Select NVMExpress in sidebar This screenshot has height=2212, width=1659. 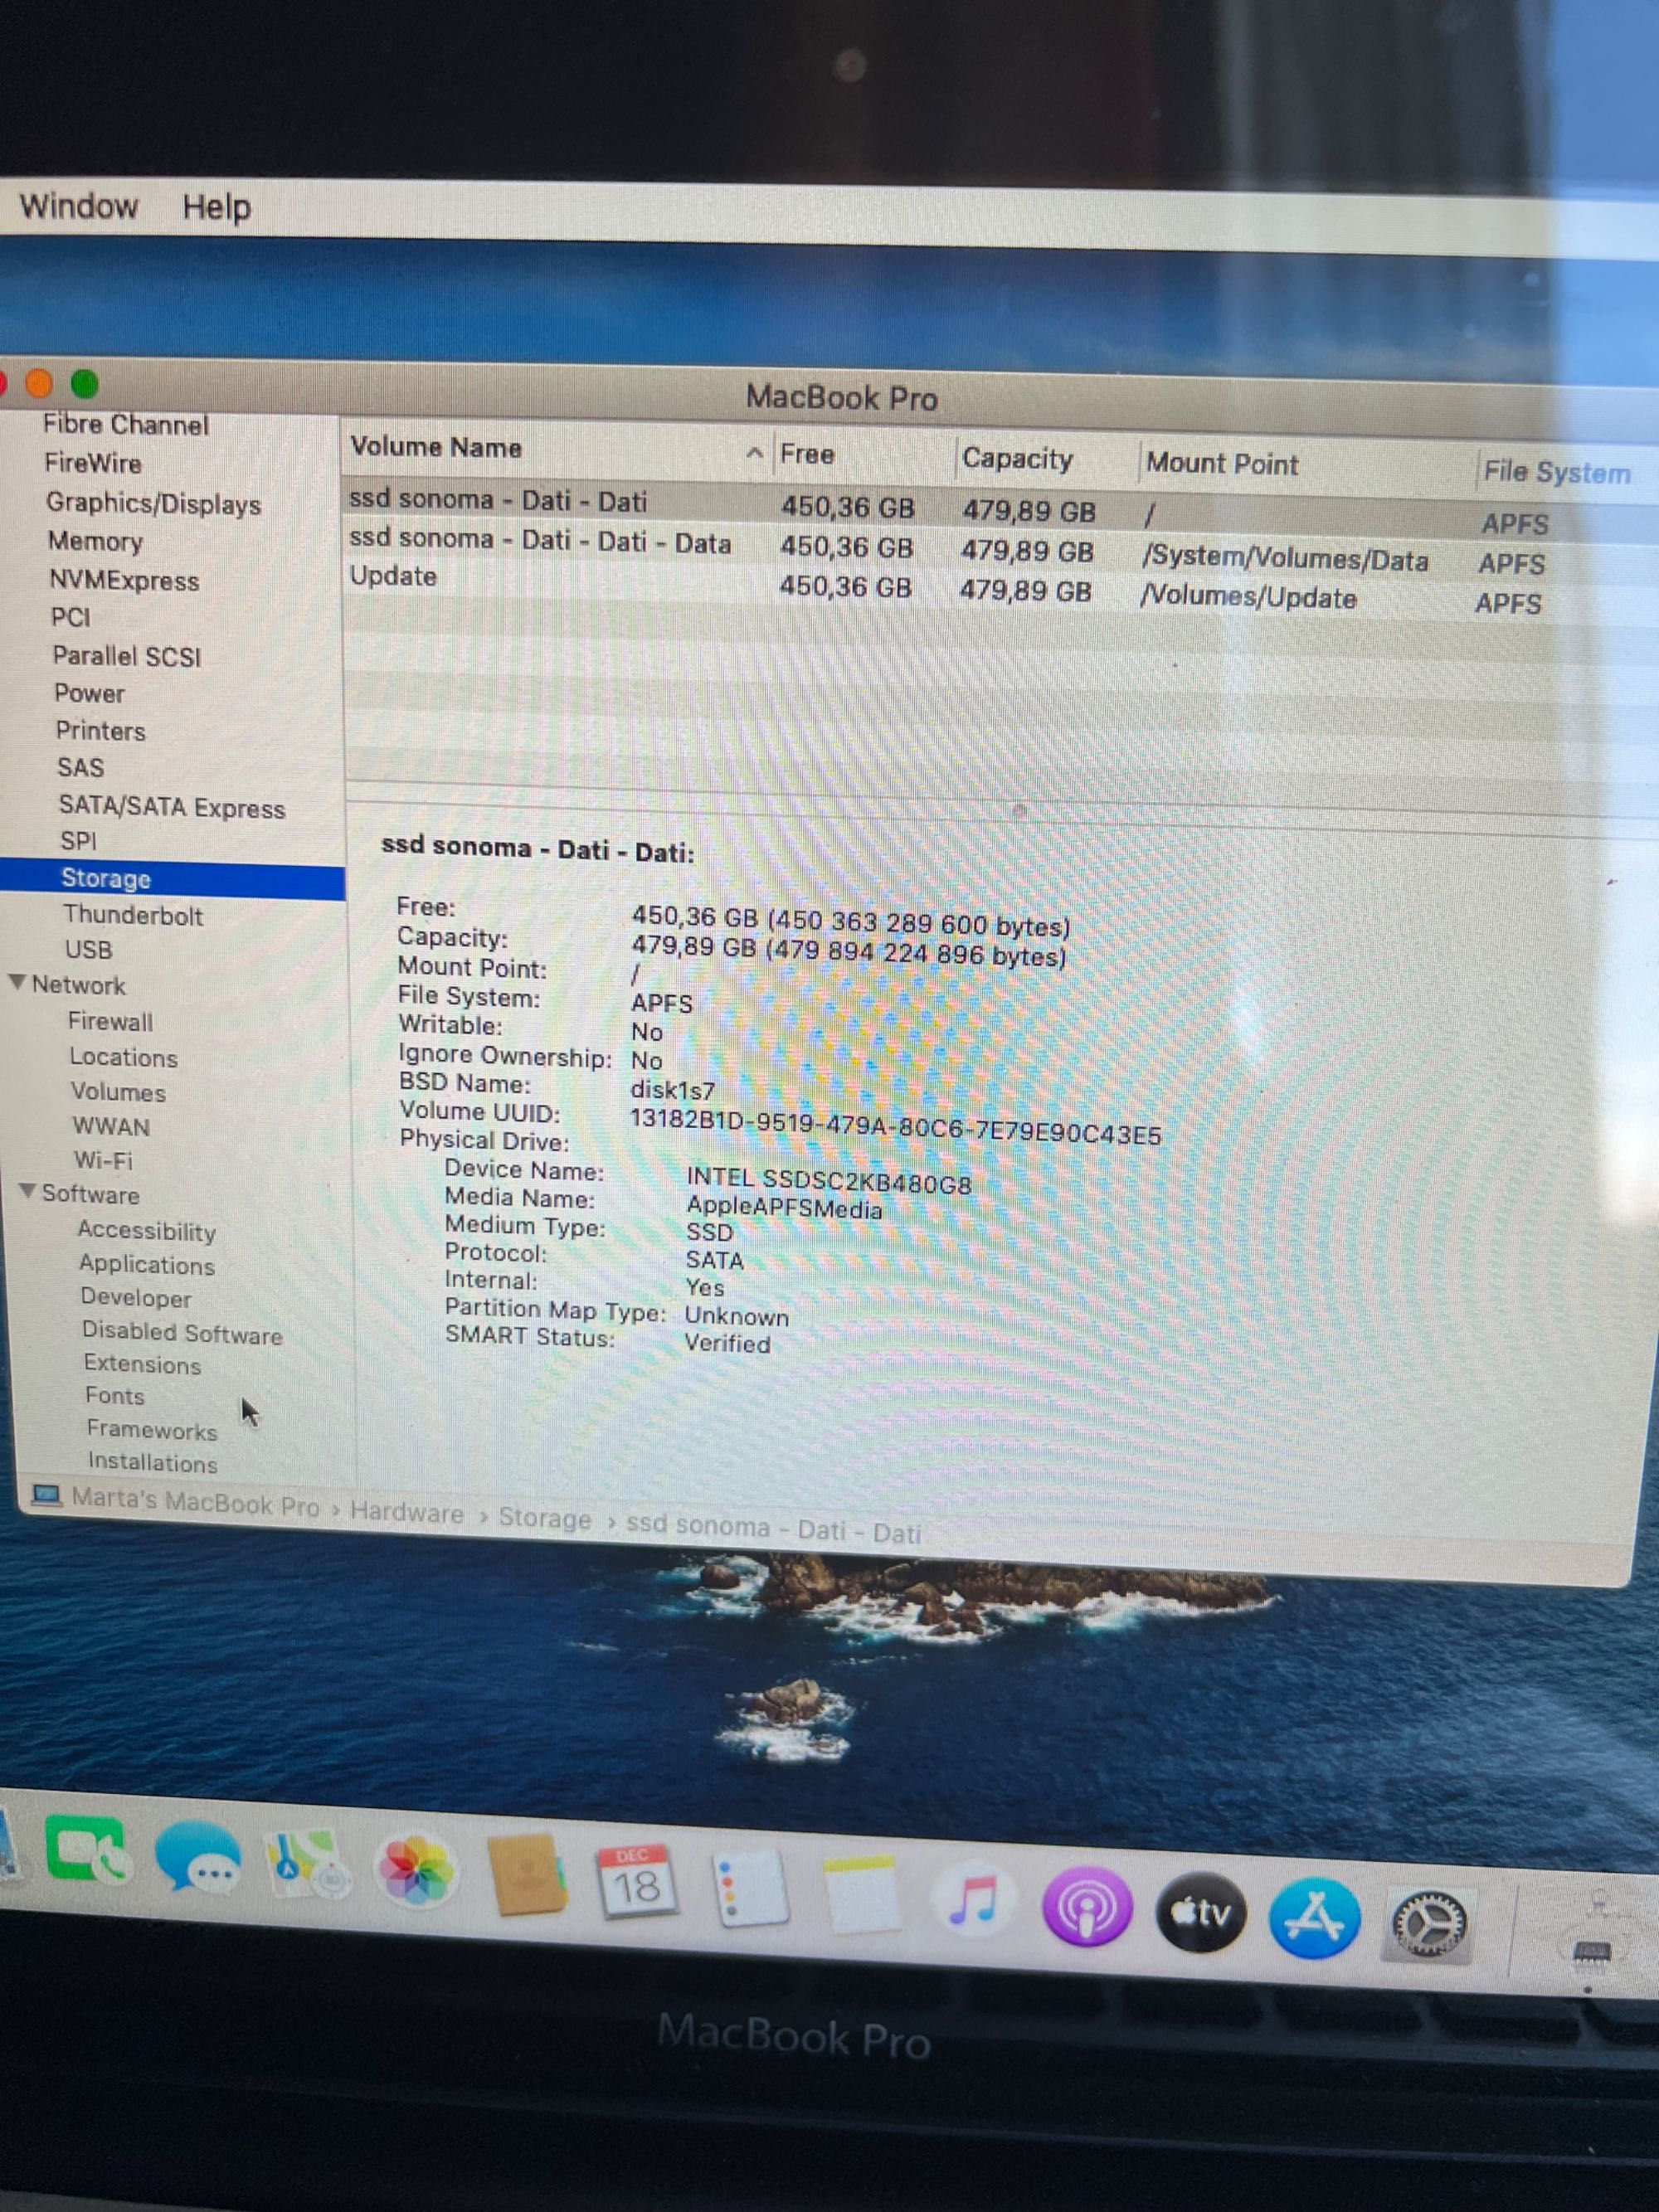[124, 580]
